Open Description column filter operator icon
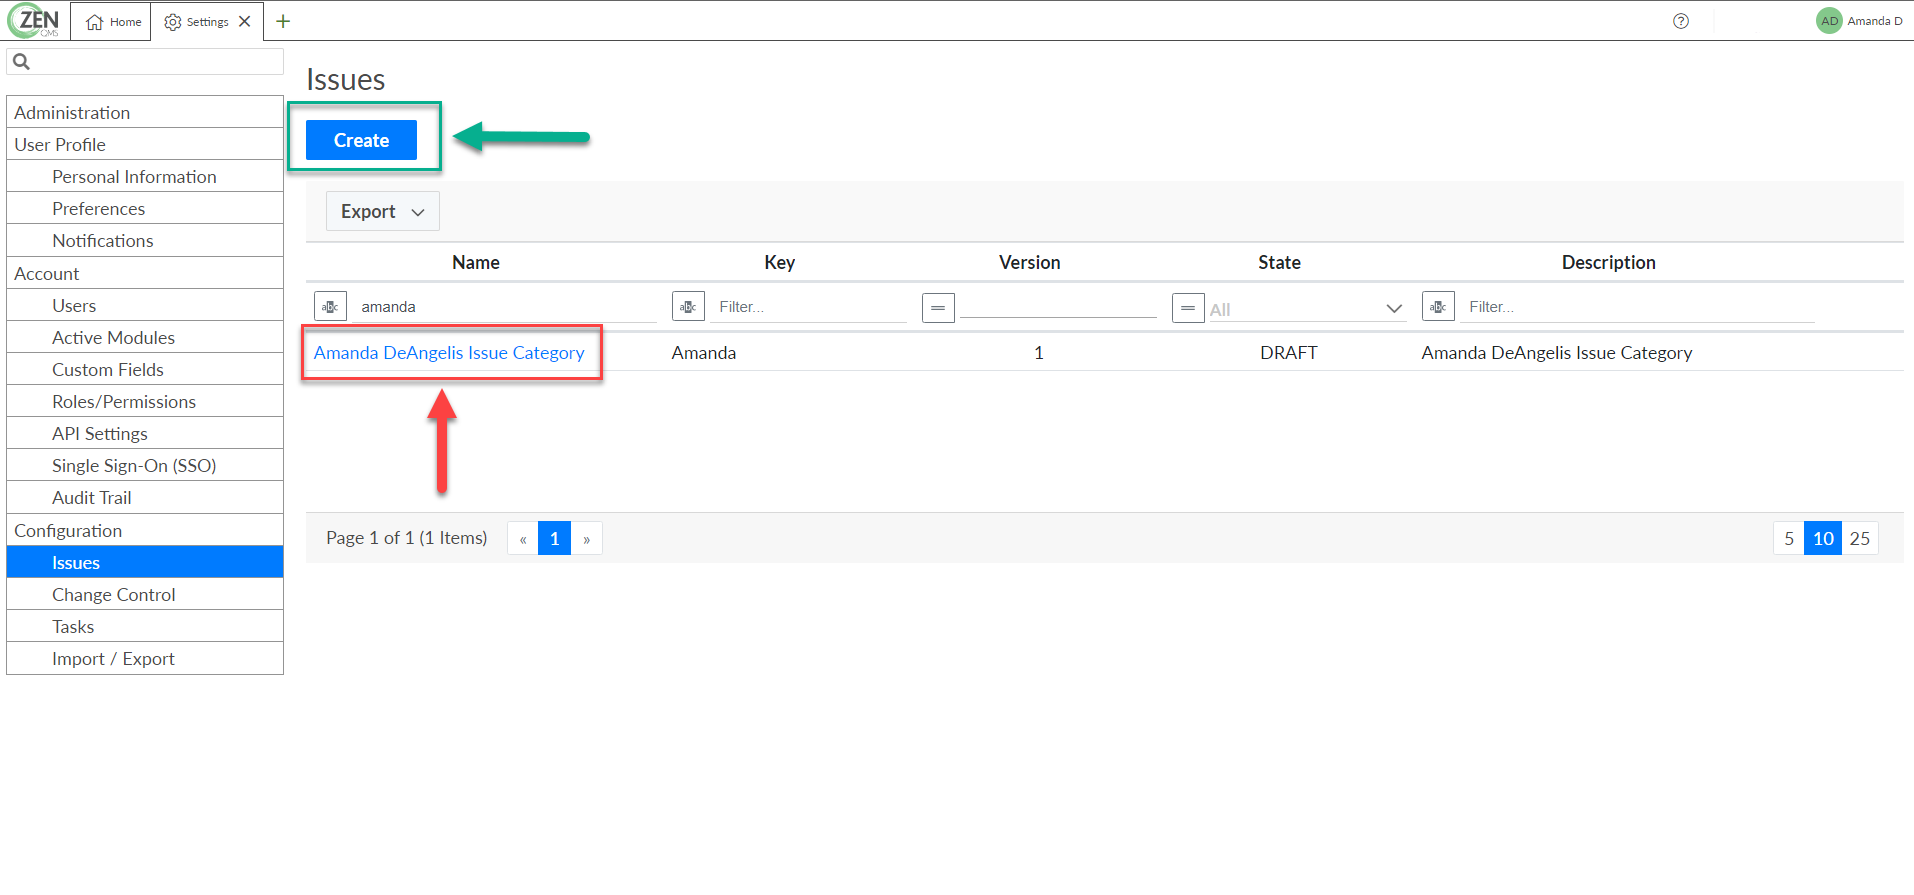 1438,307
